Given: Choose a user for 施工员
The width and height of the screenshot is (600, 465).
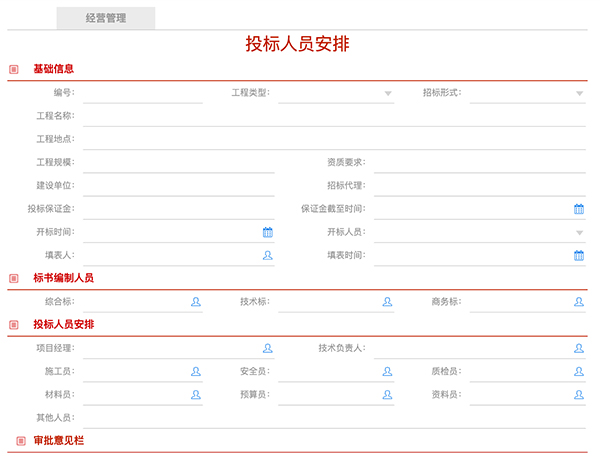Looking at the screenshot, I should pyautogui.click(x=196, y=371).
